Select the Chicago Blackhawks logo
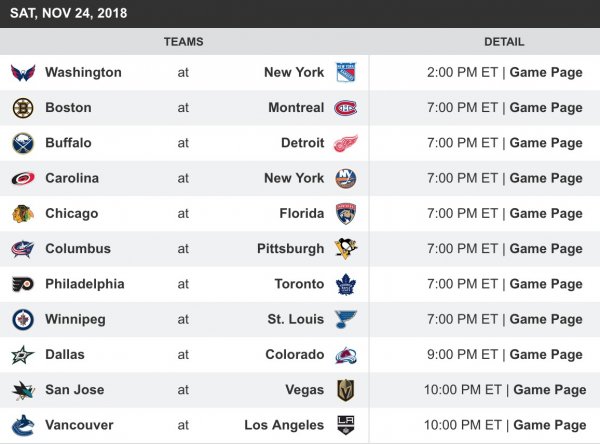Image resolution: width=600 pixels, height=444 pixels. (23, 214)
